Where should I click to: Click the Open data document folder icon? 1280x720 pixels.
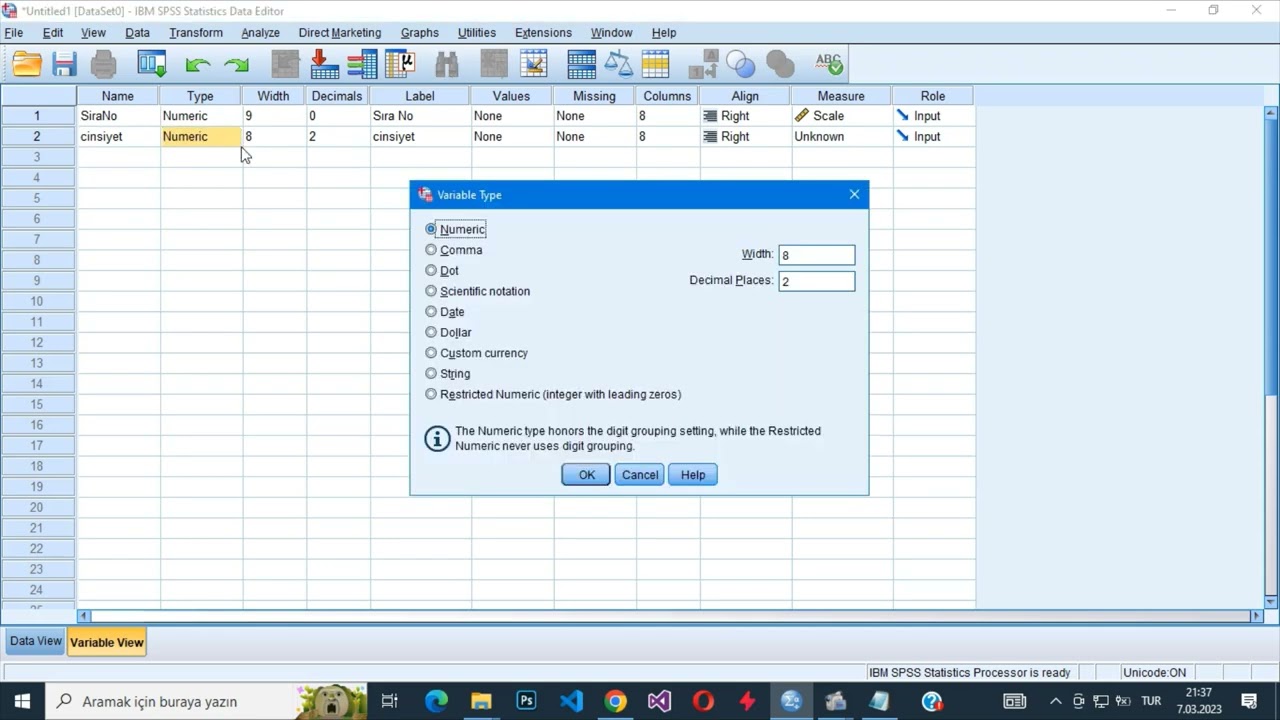pos(27,65)
